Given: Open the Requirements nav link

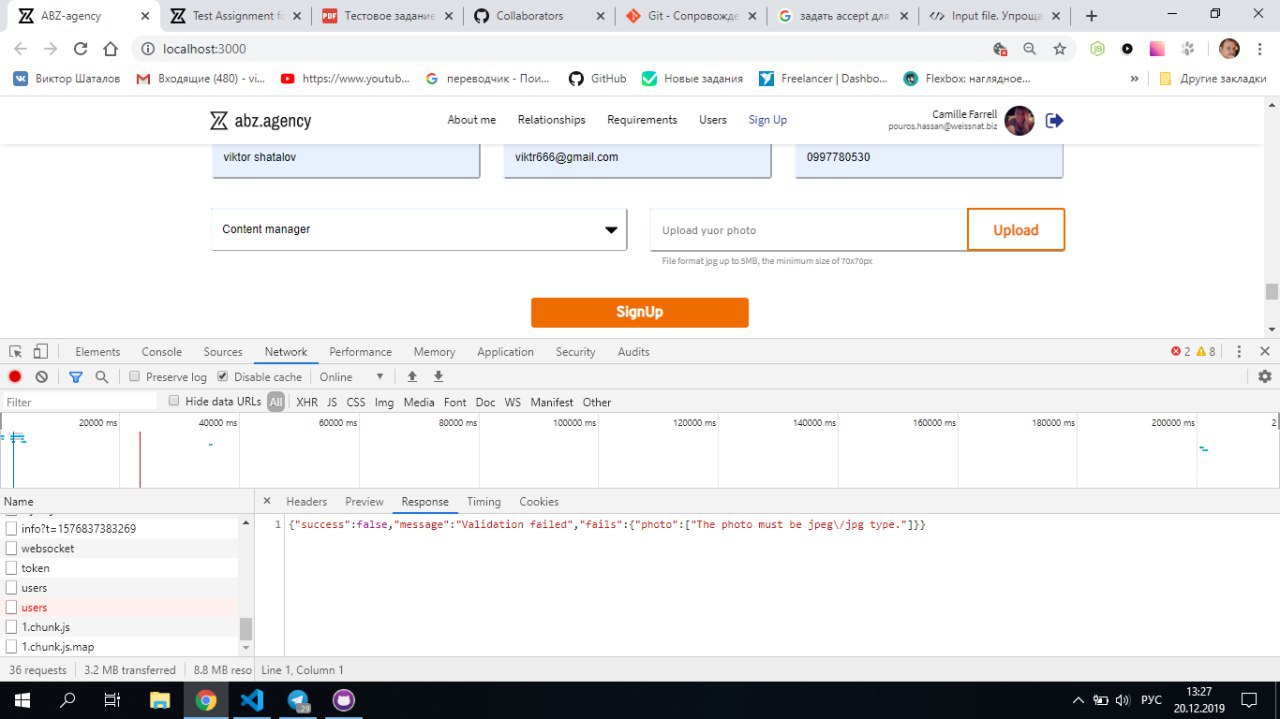Looking at the screenshot, I should click(x=642, y=120).
